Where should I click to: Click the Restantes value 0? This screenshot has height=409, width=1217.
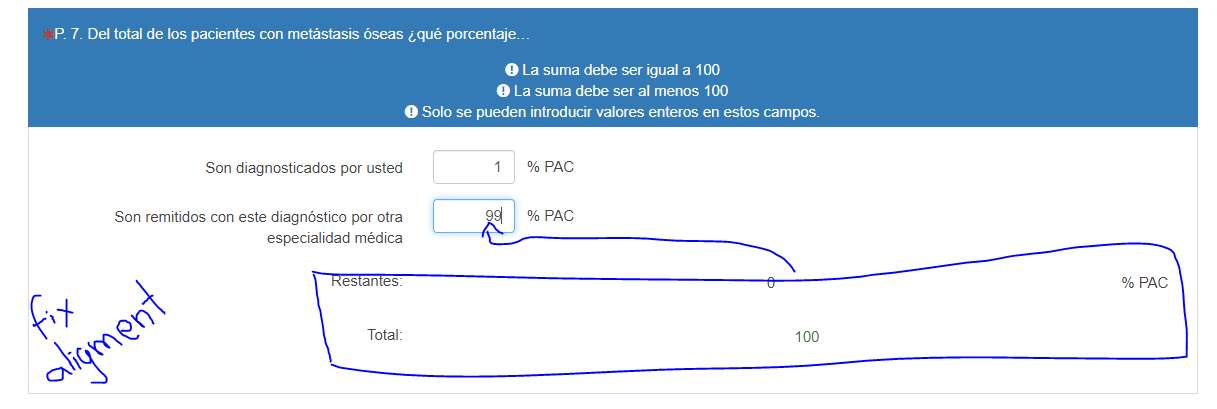tap(770, 283)
